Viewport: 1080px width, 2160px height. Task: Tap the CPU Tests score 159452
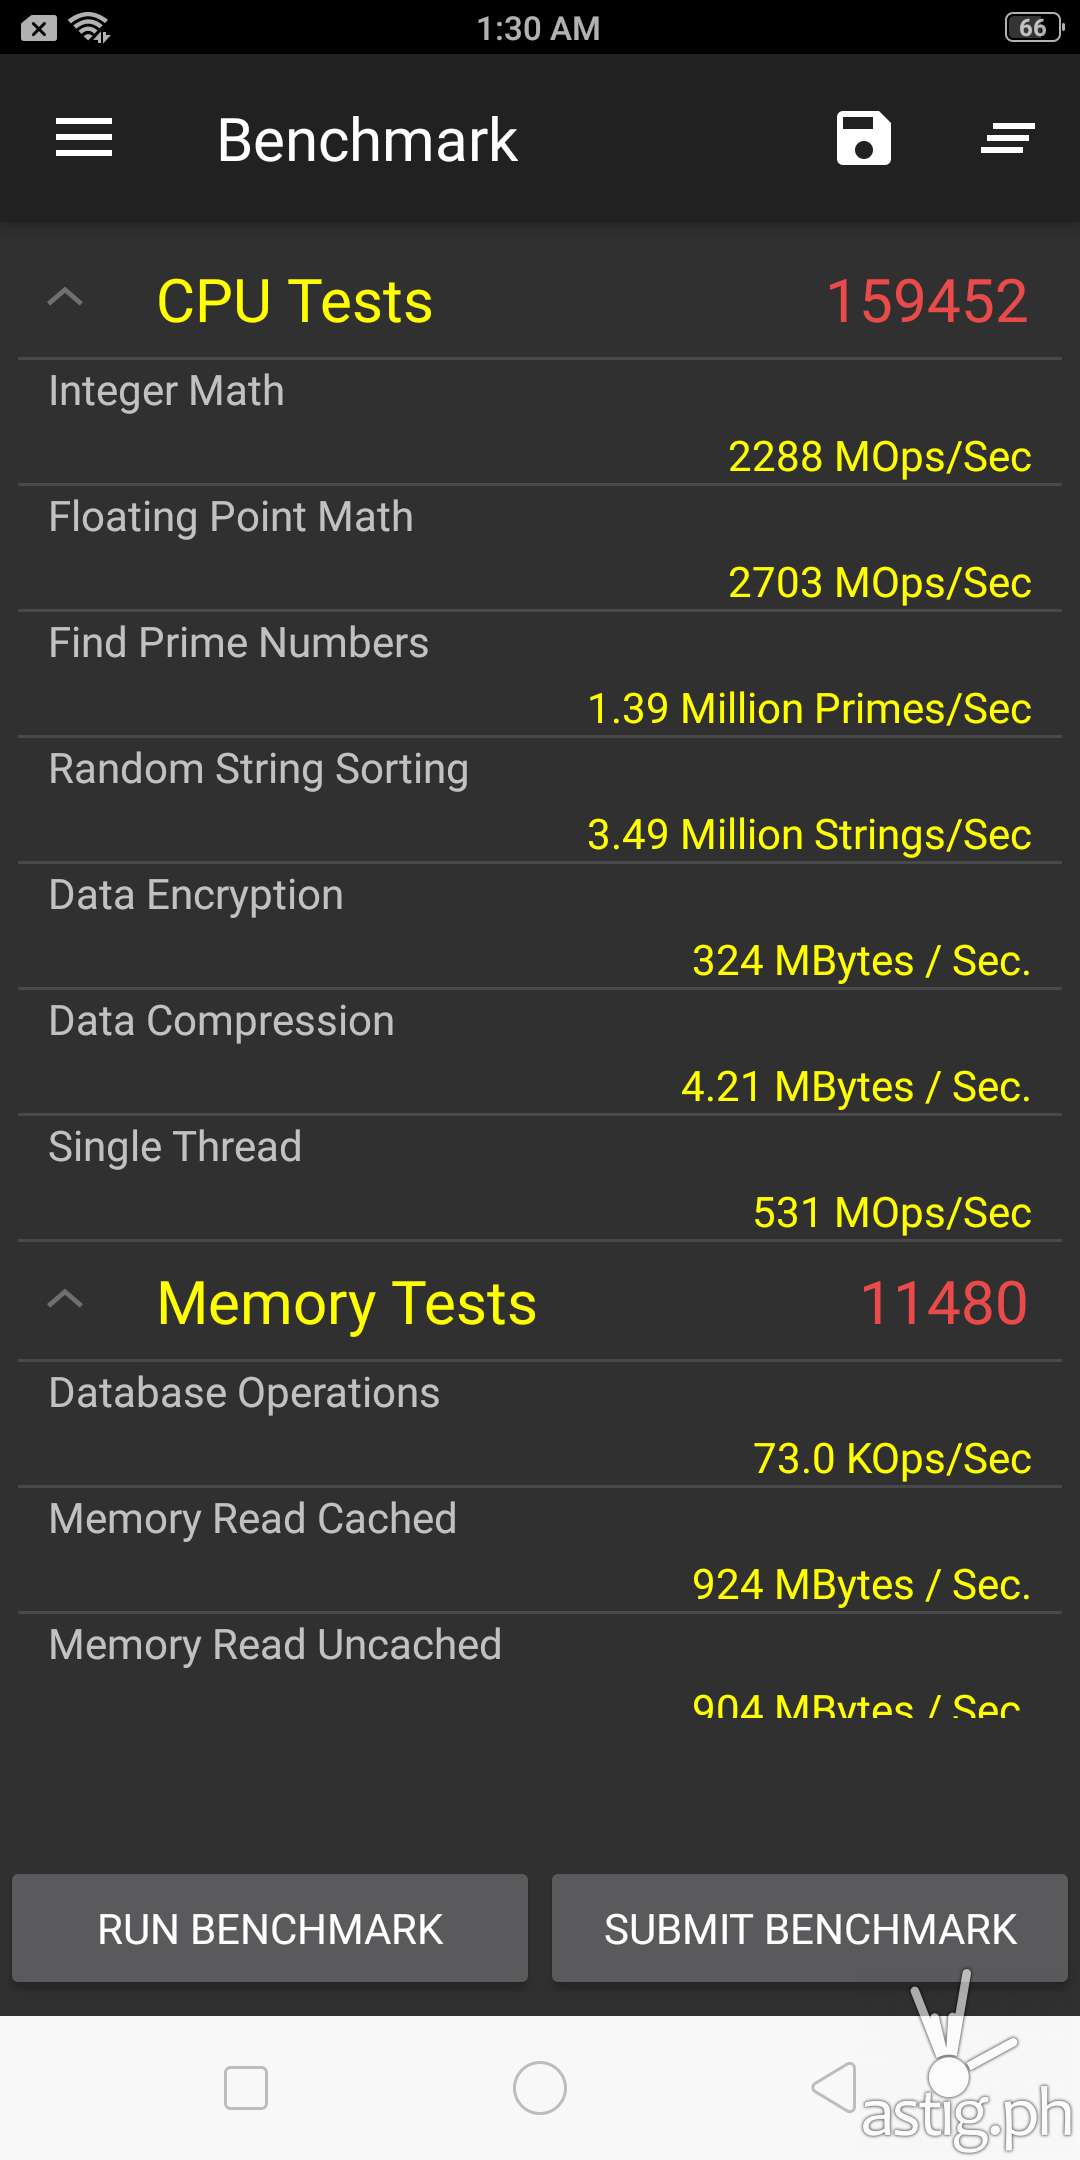coord(927,301)
